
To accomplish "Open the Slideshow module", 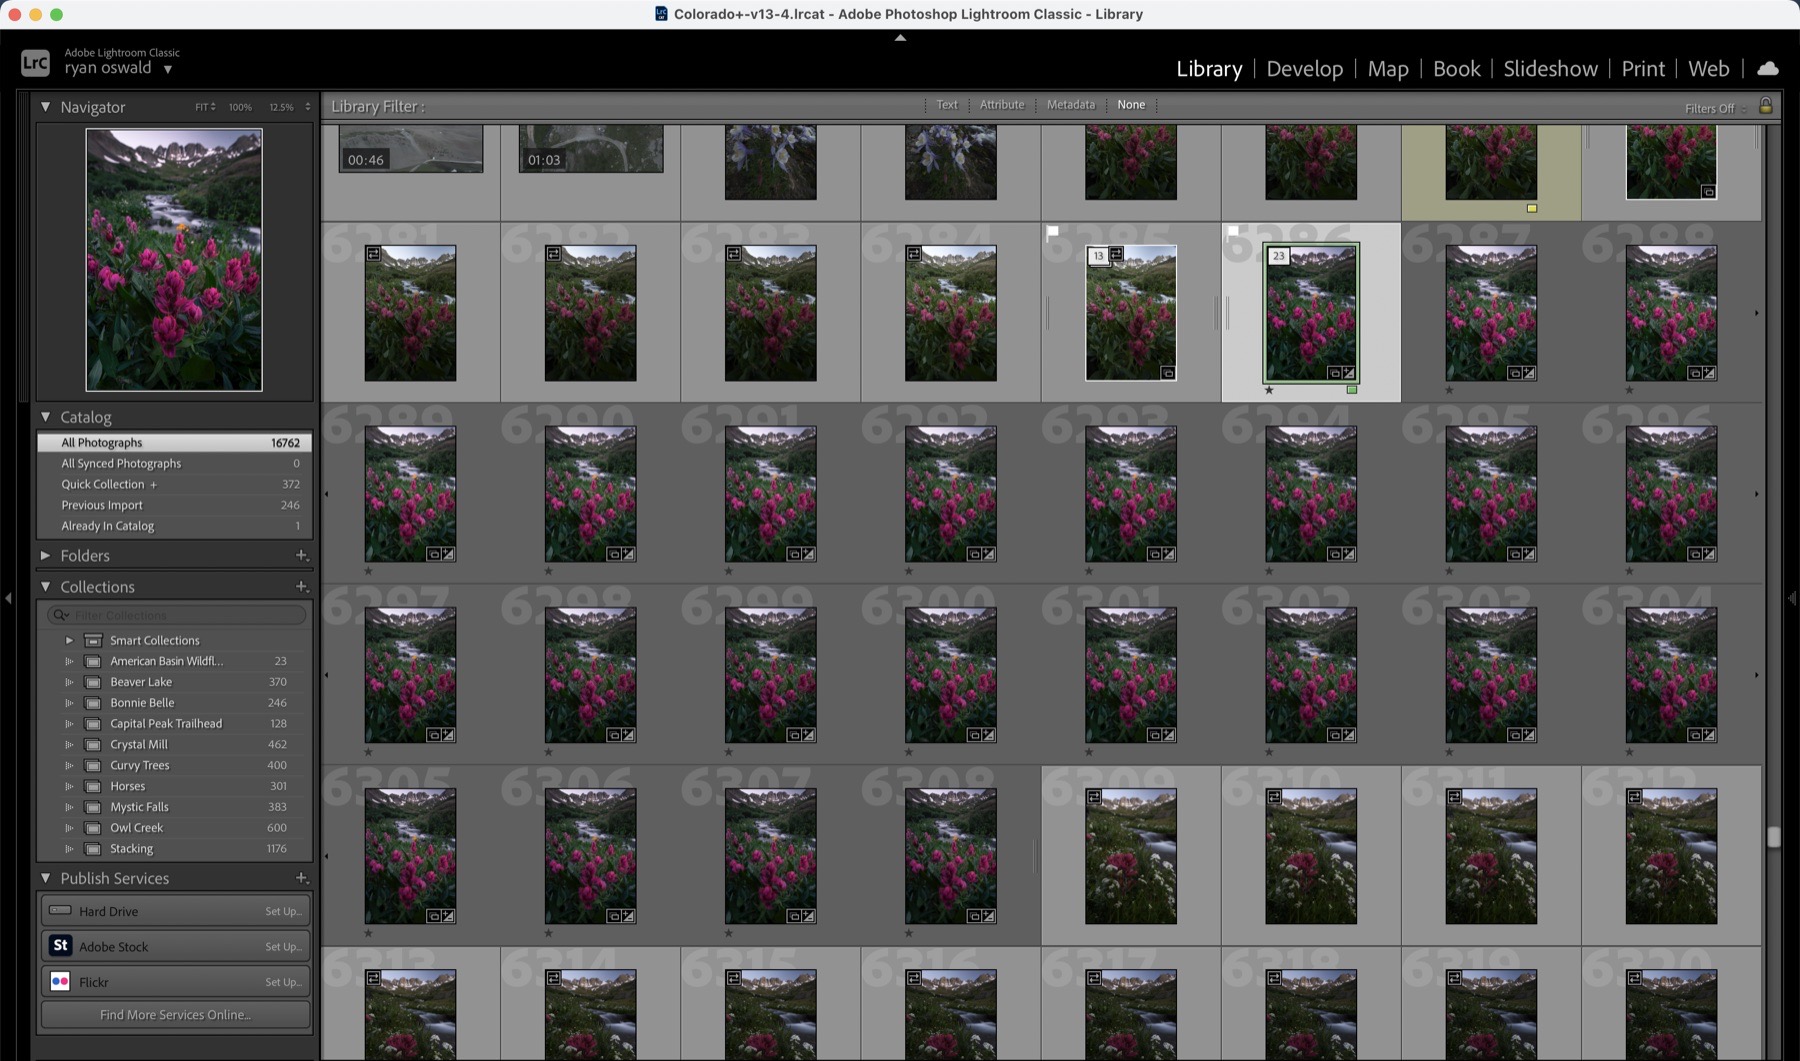I will [1550, 68].
